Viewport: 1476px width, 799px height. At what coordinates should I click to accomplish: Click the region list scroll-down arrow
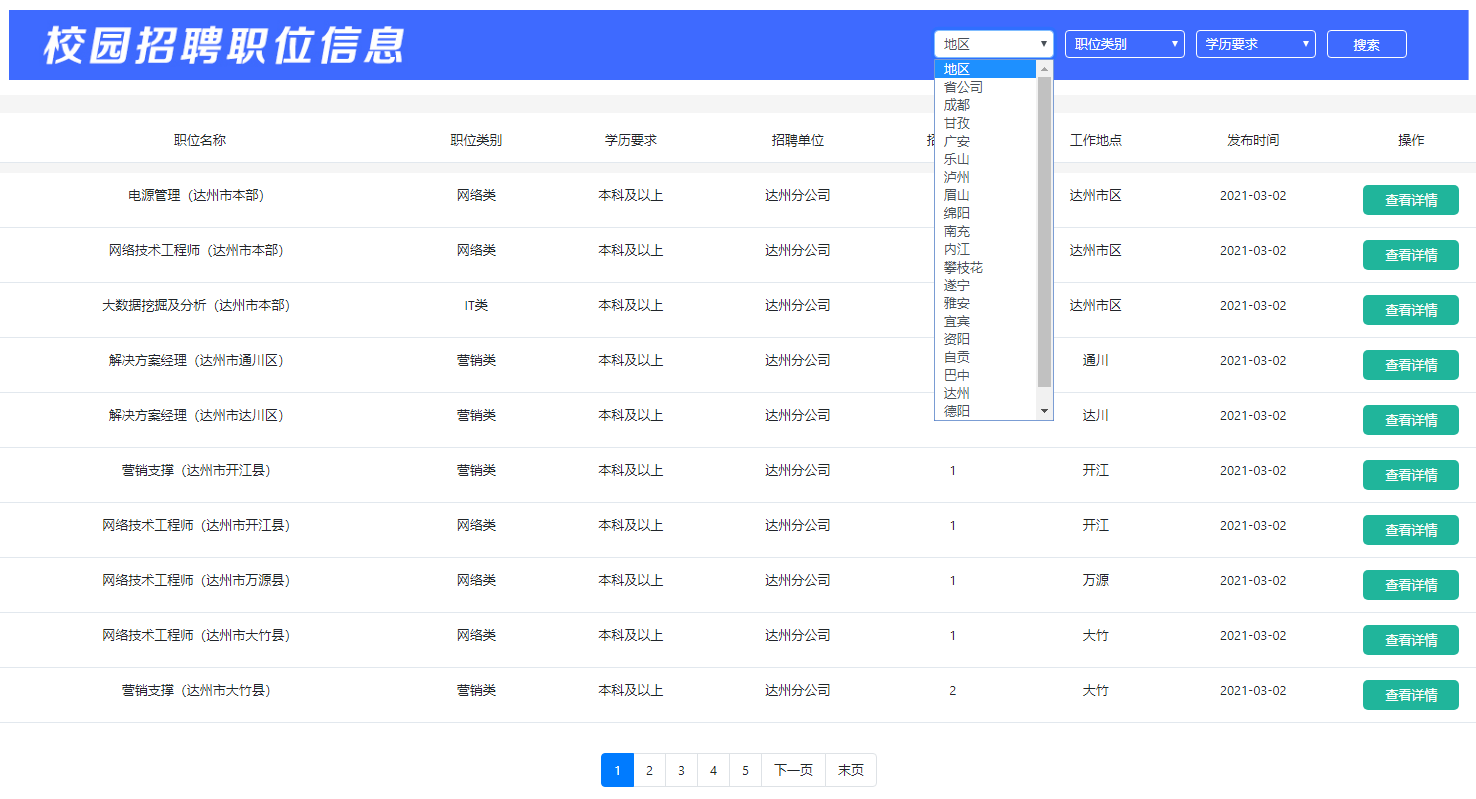point(1045,411)
